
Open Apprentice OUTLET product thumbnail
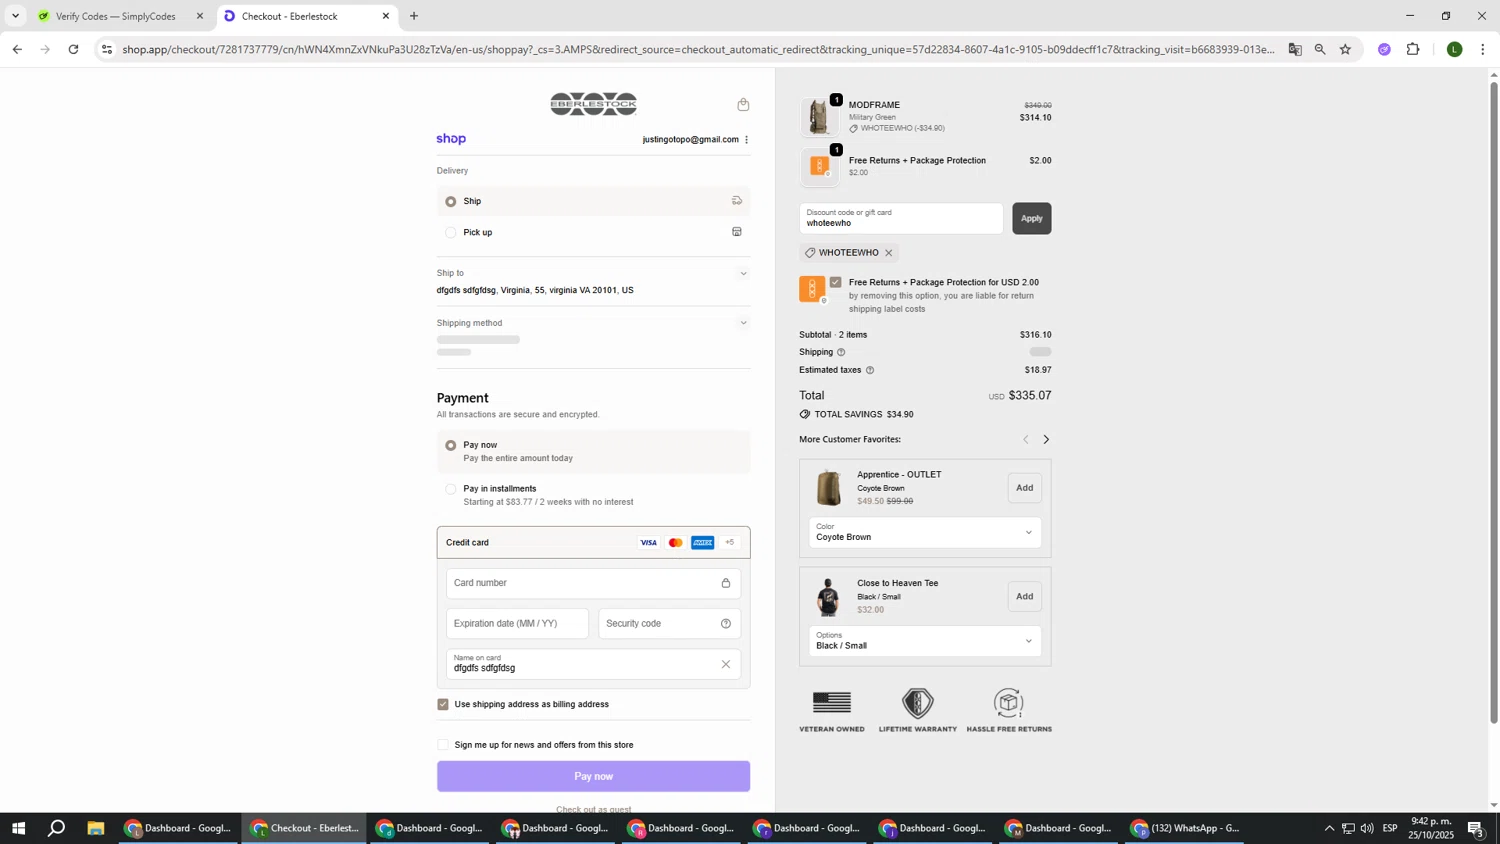828,488
